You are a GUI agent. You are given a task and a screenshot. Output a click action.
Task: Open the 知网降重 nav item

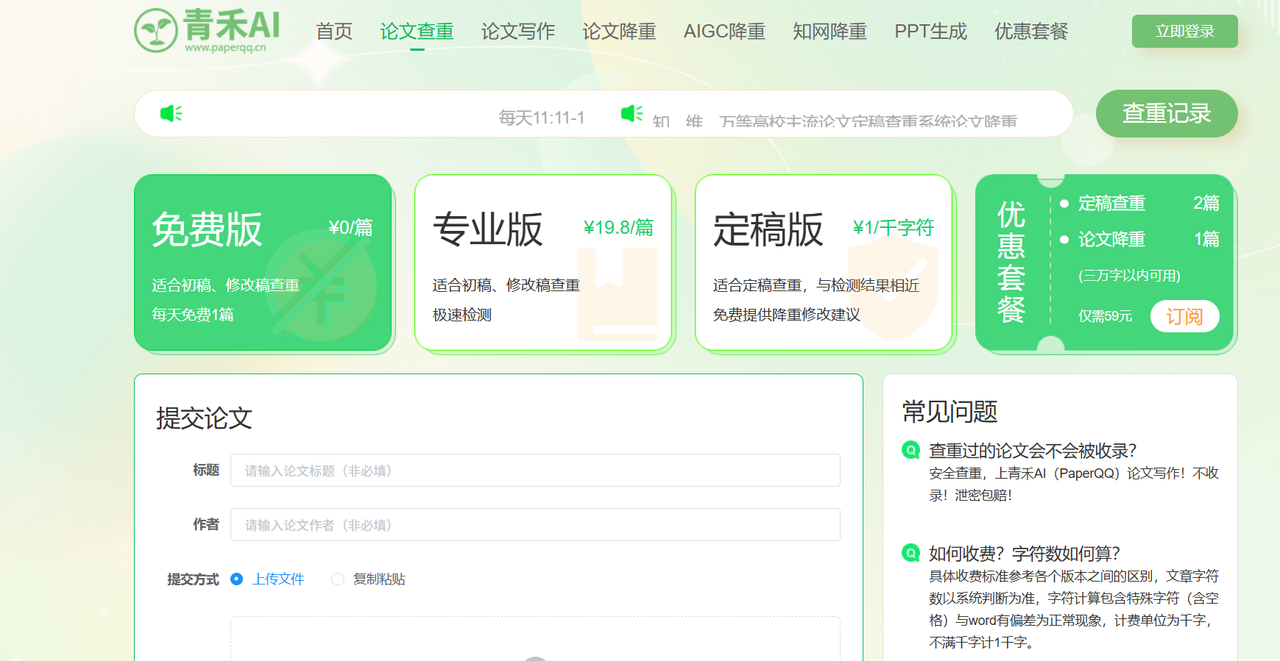coord(830,31)
